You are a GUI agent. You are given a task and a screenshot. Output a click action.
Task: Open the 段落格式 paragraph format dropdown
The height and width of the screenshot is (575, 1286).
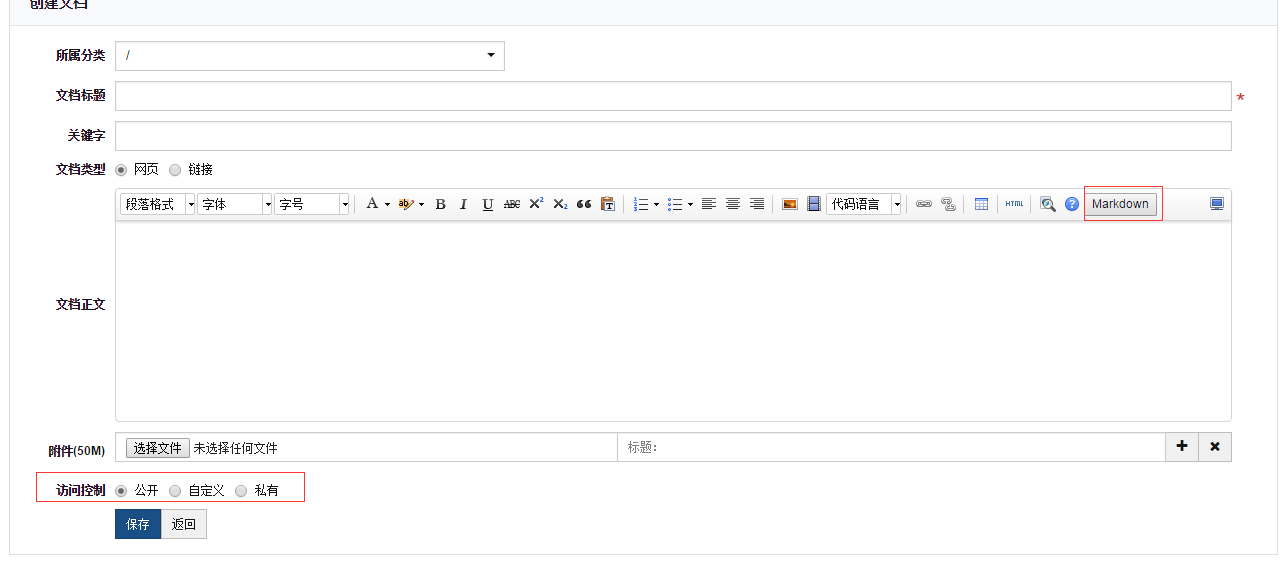158,204
